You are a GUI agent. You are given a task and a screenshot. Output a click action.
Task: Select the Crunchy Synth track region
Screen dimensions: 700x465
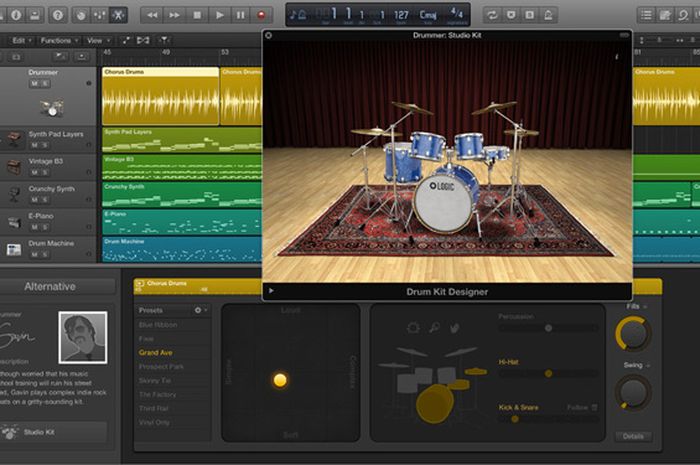coord(182,195)
